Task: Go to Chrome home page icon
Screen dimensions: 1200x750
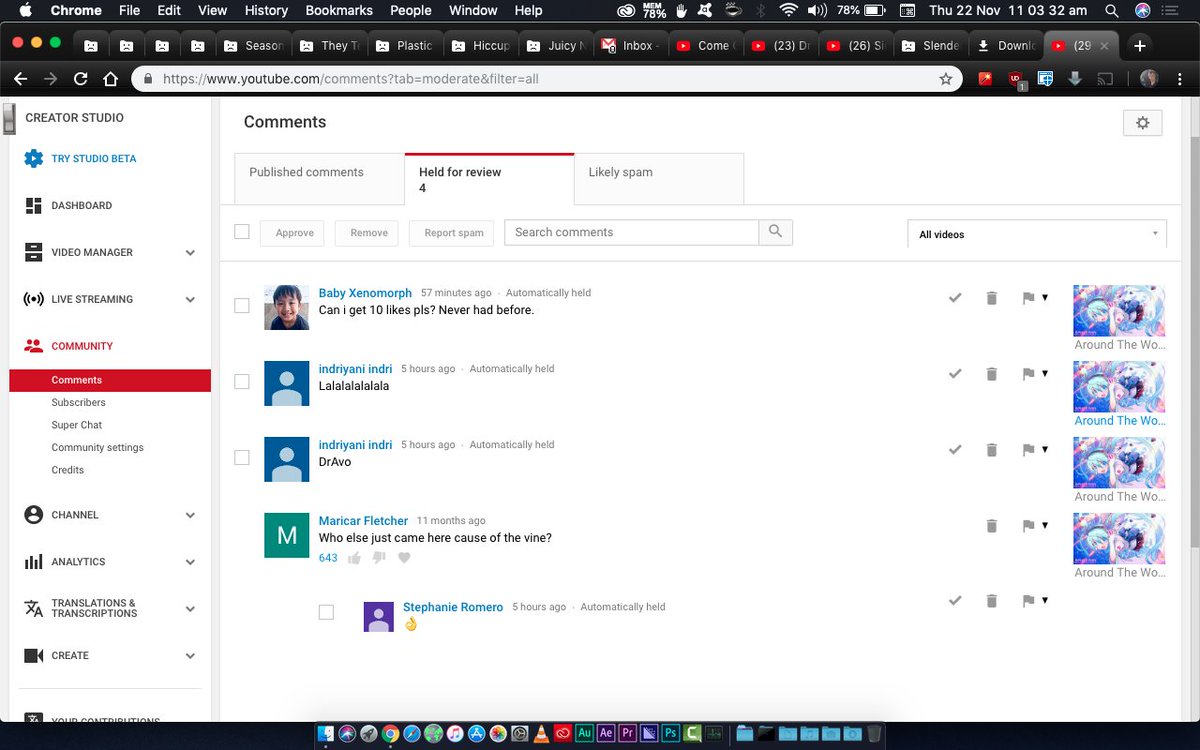Action: pyautogui.click(x=110, y=78)
